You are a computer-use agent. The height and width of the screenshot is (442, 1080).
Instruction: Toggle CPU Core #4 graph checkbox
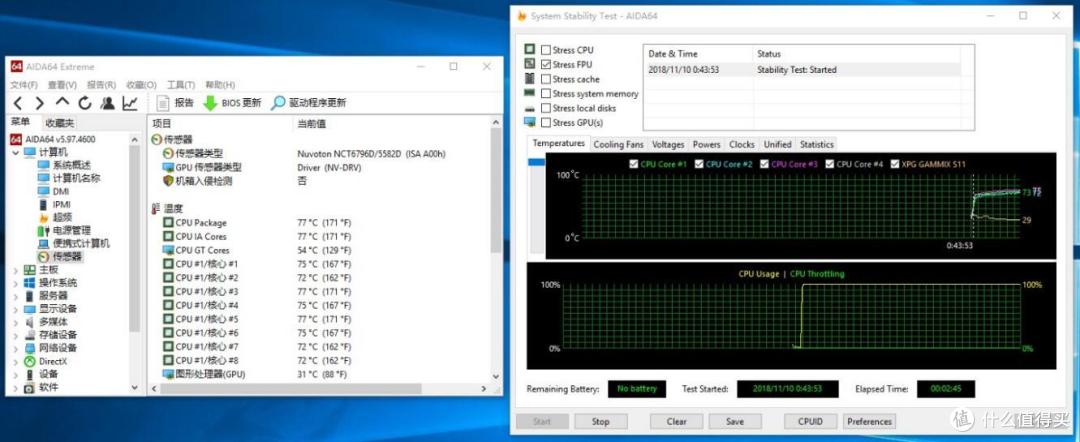click(830, 165)
